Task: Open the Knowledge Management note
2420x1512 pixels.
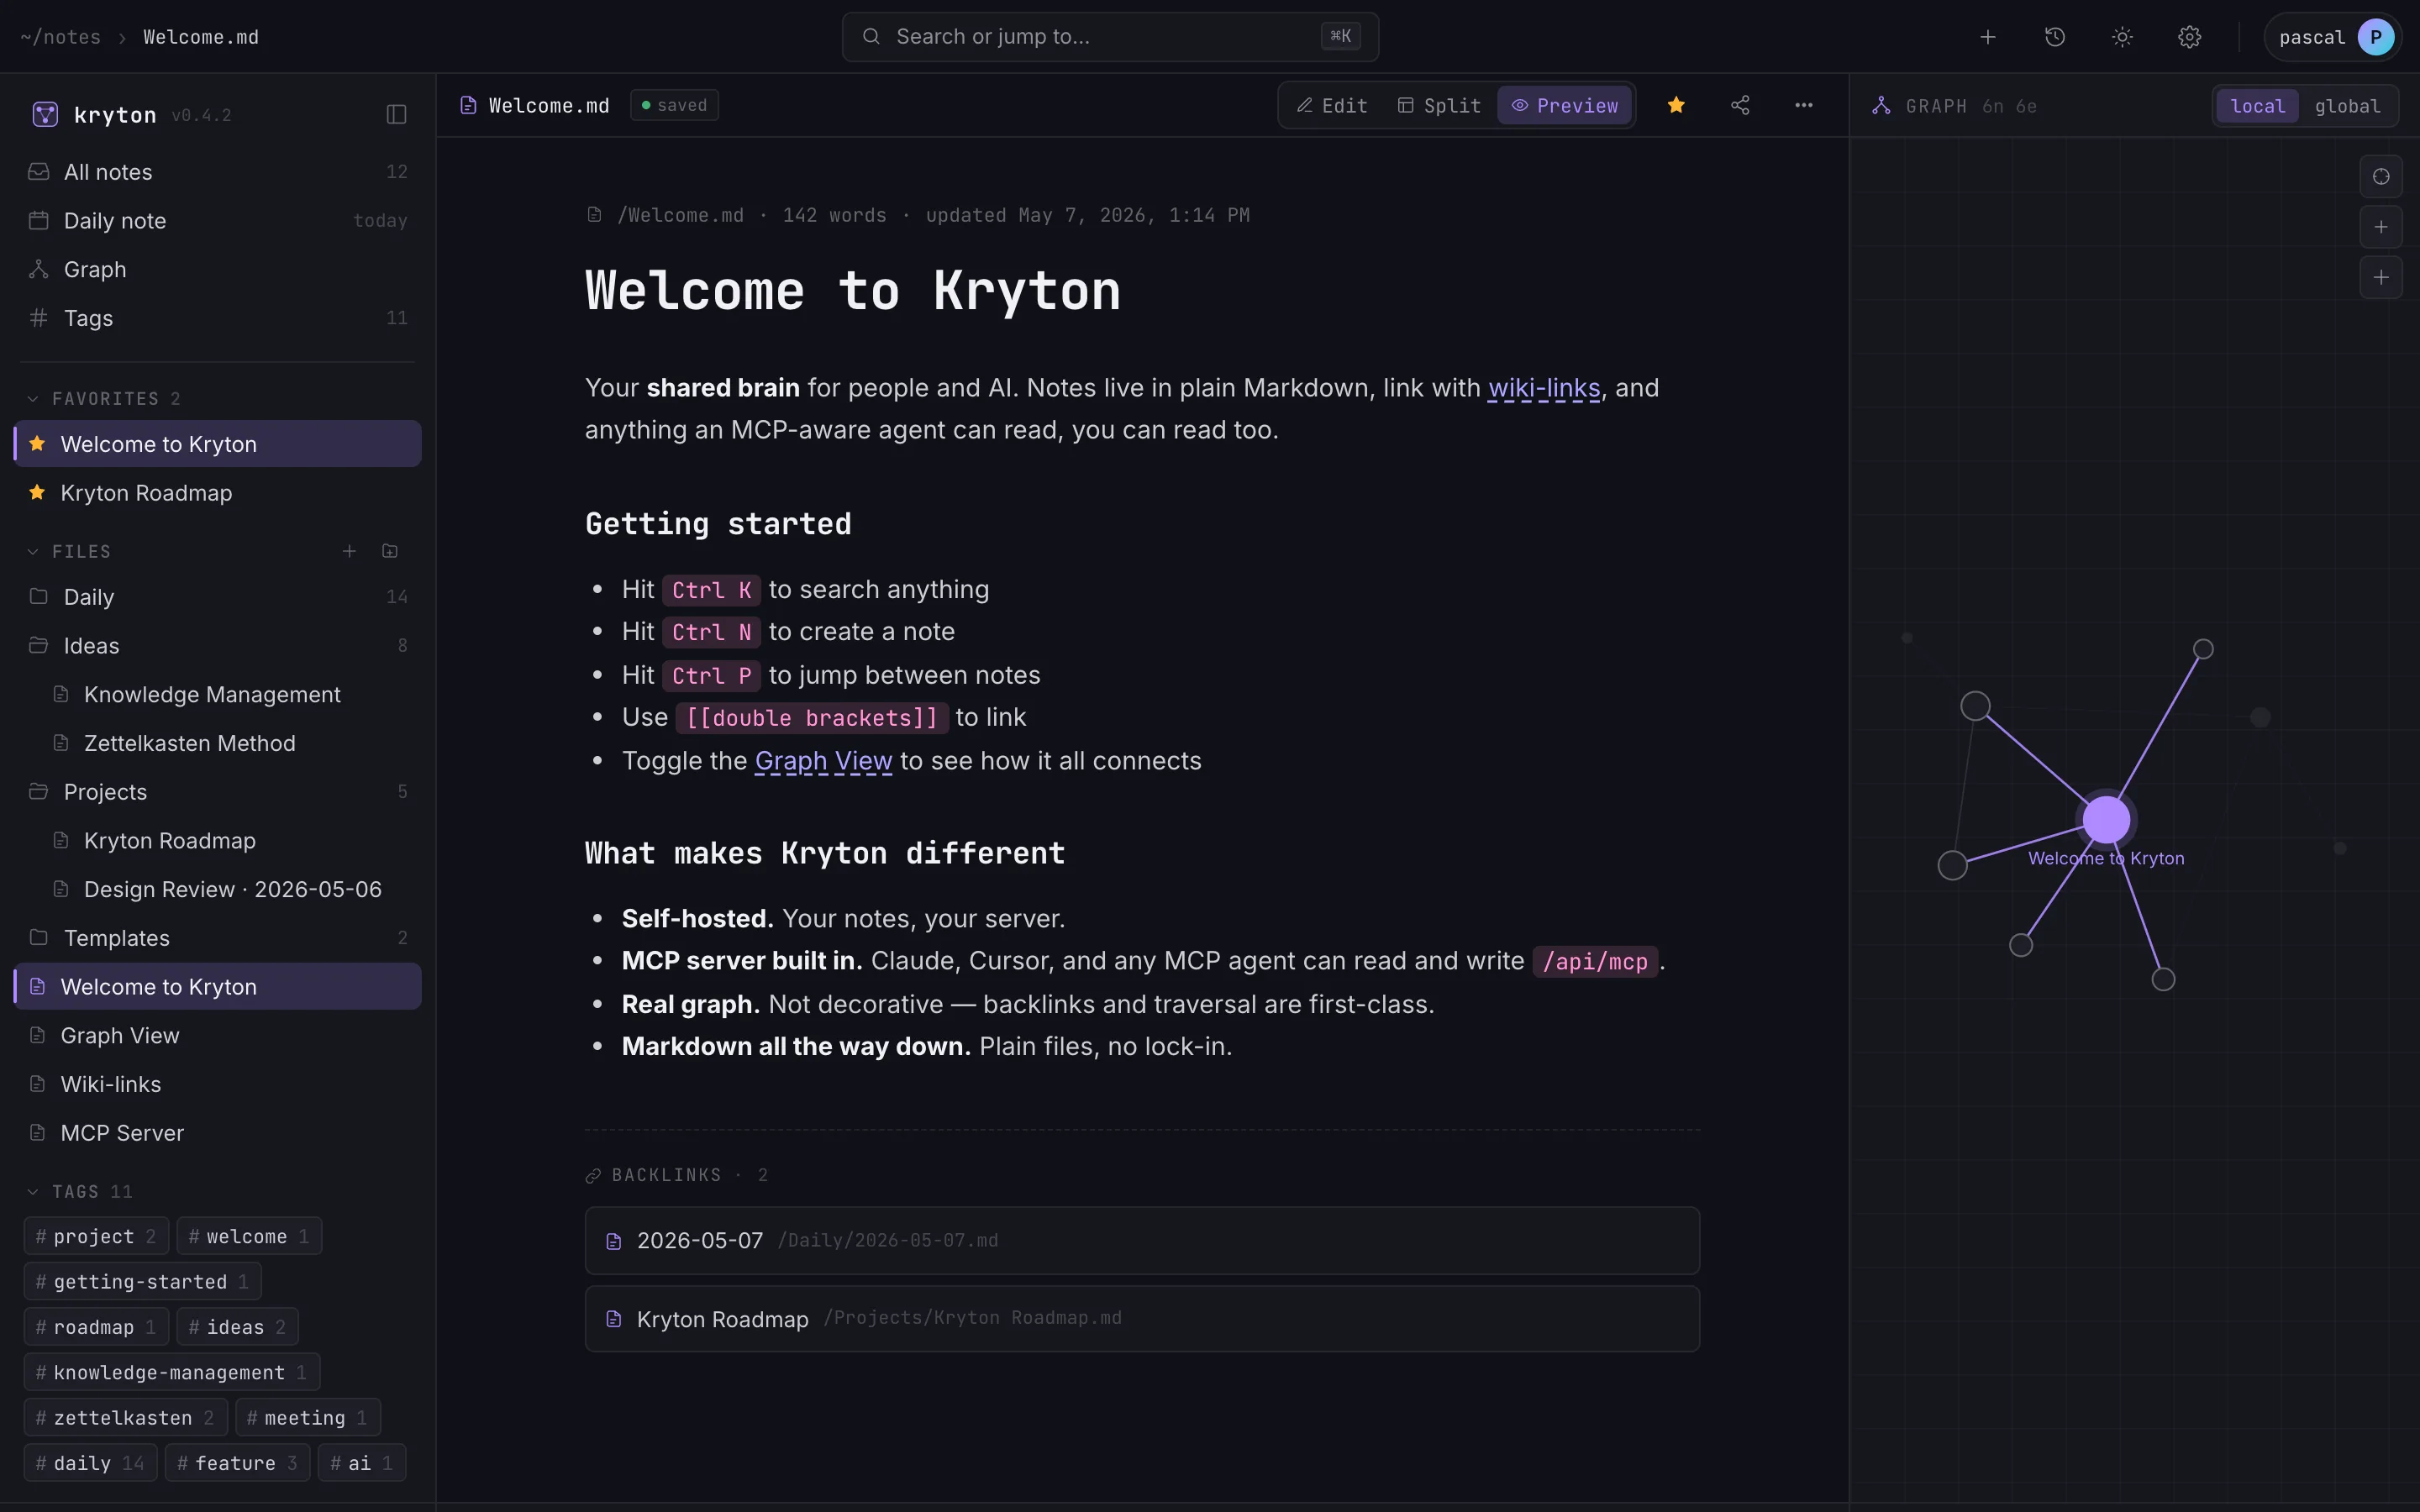Action: [x=218, y=695]
